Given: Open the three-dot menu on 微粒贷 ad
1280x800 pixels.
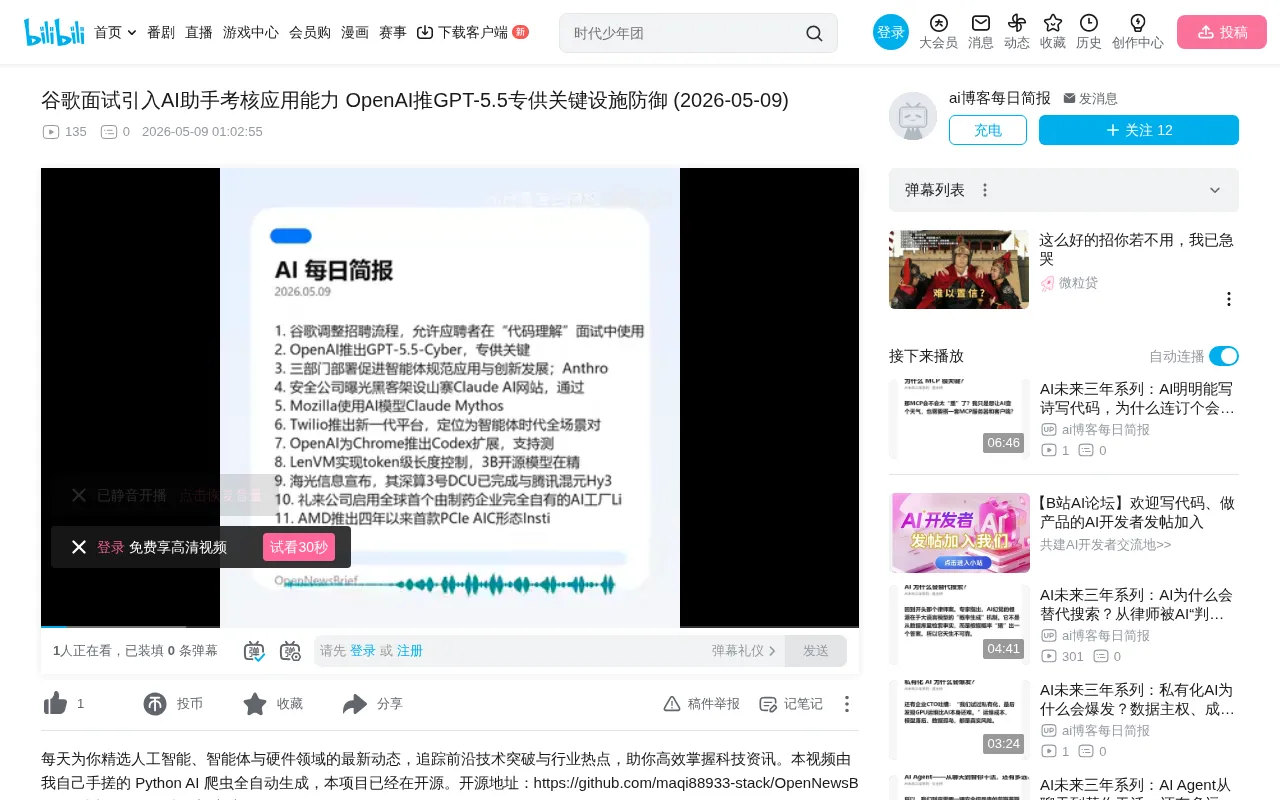Looking at the screenshot, I should (1229, 299).
